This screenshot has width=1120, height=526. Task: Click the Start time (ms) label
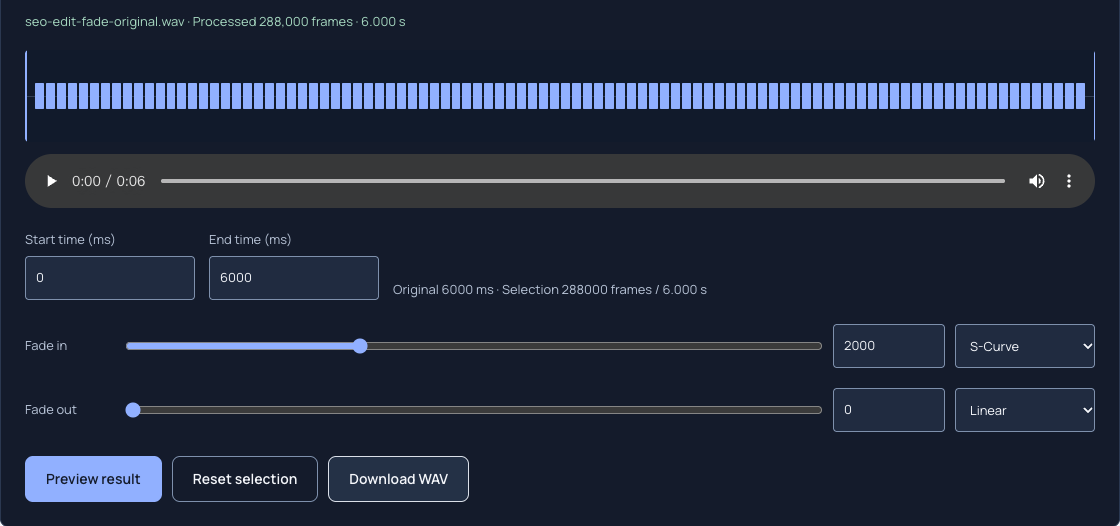coord(70,239)
